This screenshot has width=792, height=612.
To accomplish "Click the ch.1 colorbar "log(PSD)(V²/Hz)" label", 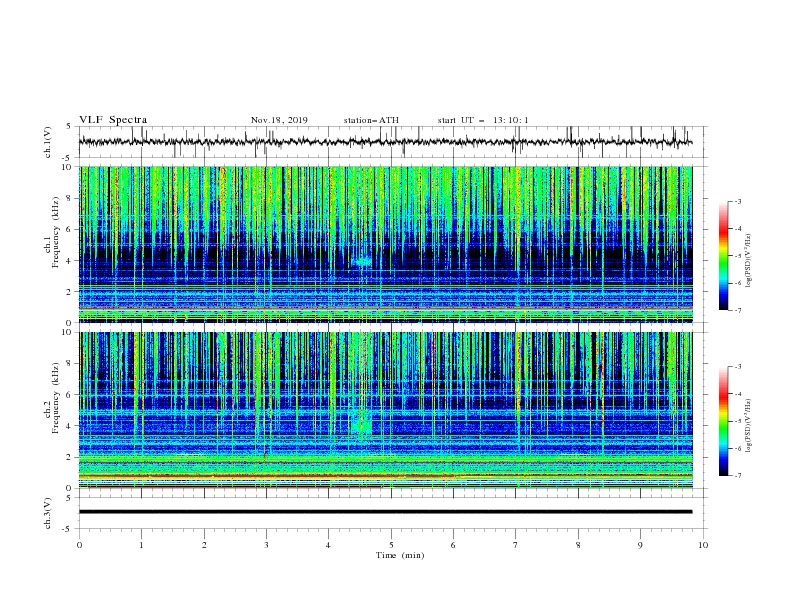I will (x=748, y=261).
